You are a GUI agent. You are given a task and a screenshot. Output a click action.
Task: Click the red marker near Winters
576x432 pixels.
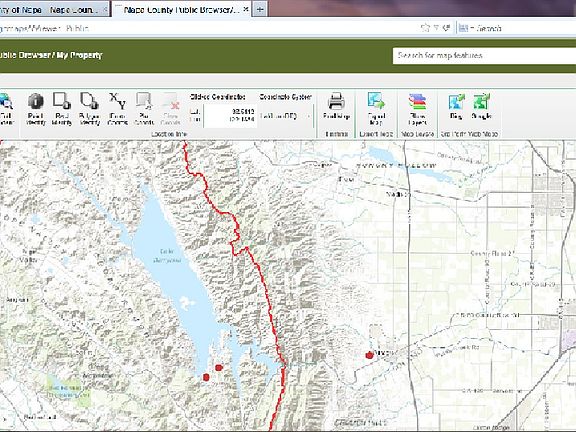369,354
